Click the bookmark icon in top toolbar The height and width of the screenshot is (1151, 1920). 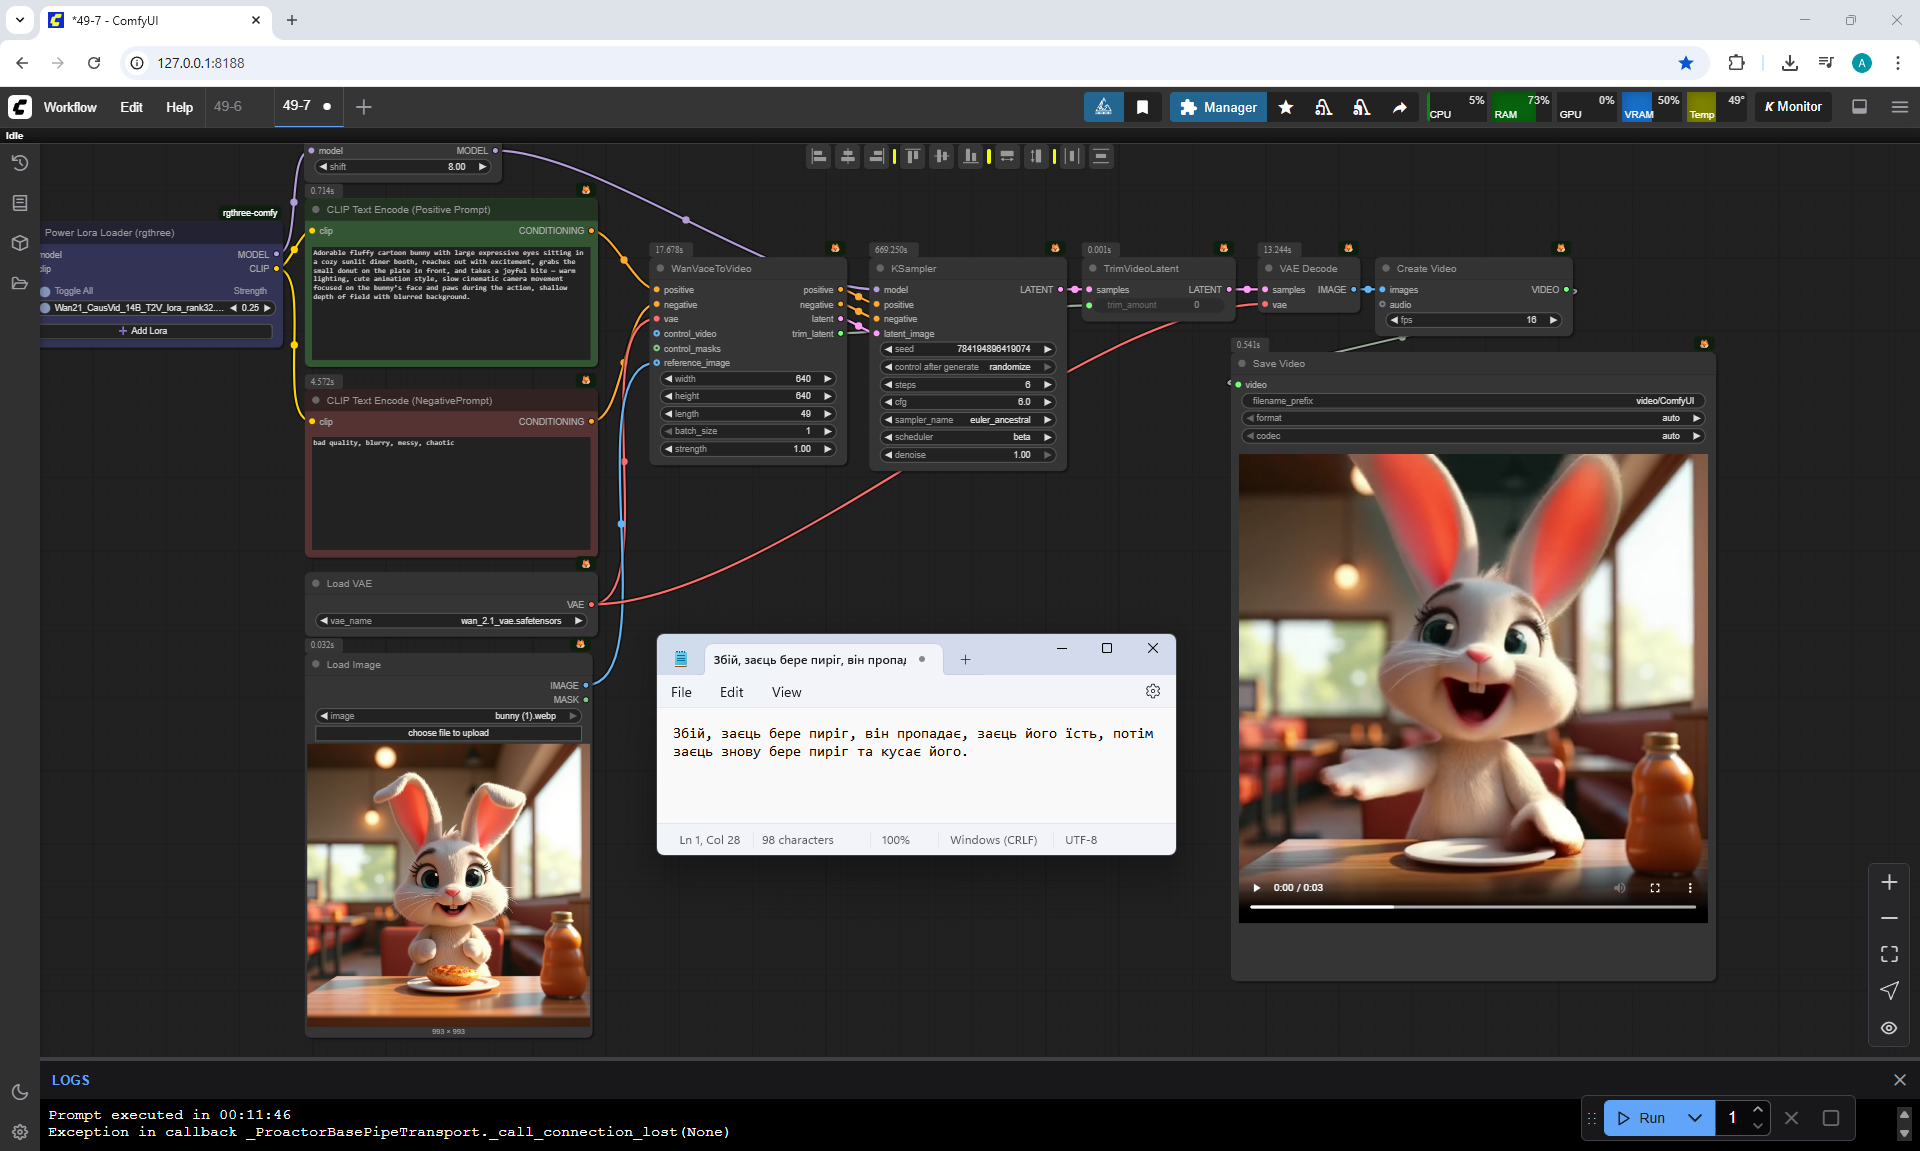tap(1142, 107)
